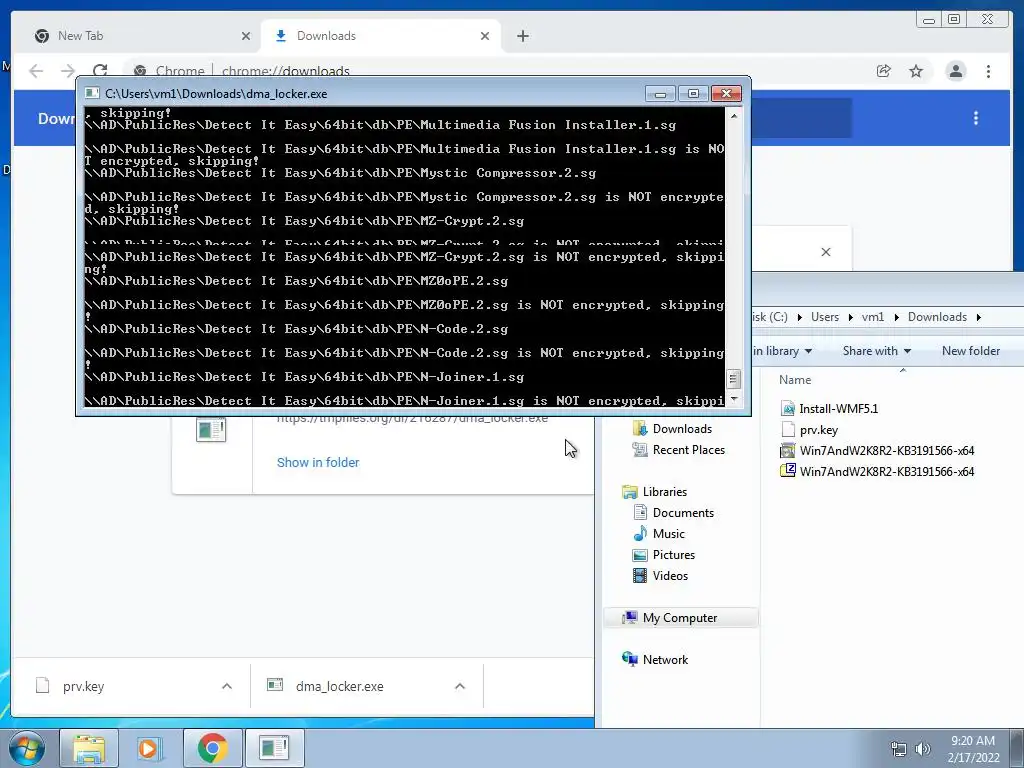Reload the Chrome page
Screen dimensions: 1024x768
click(x=100, y=71)
